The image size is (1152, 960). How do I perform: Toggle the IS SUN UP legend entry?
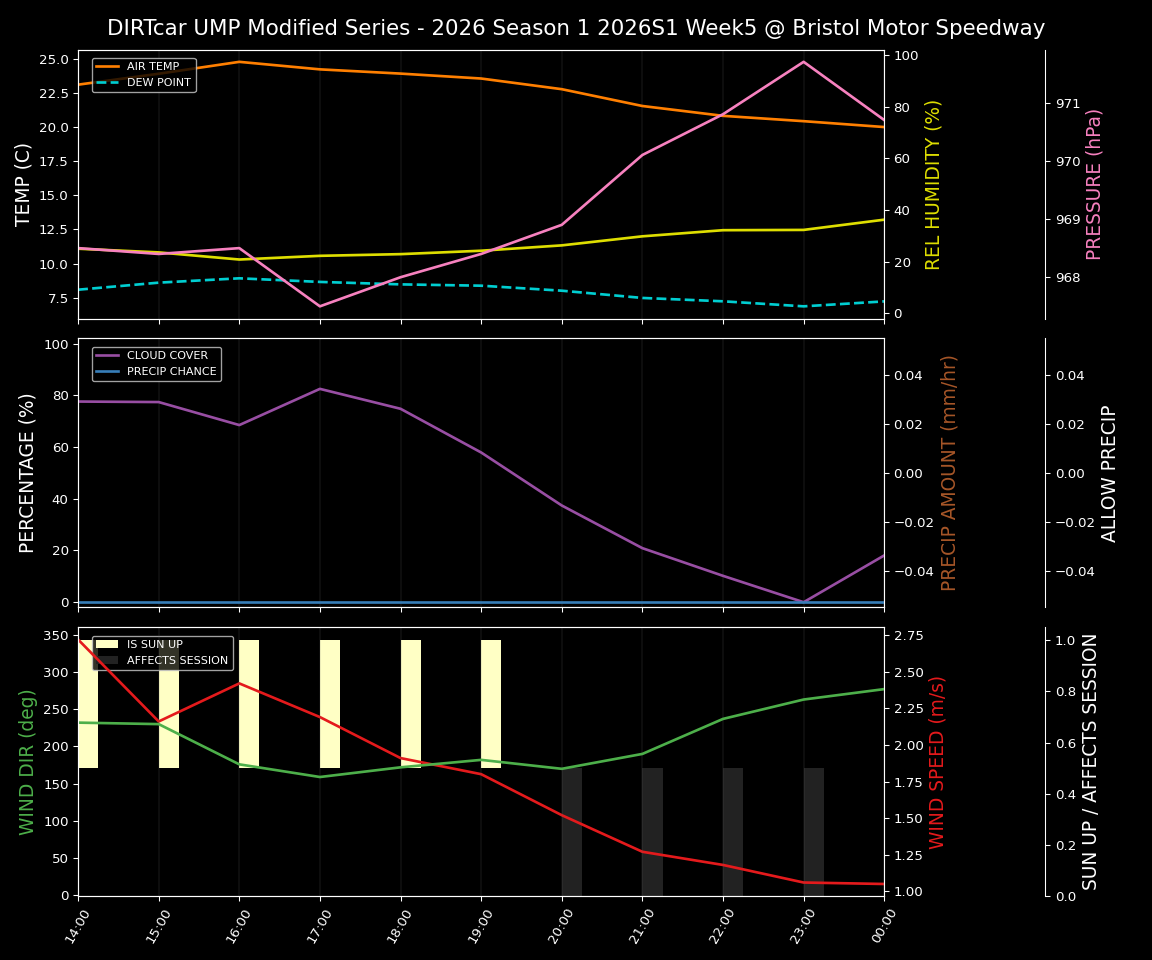tap(153, 643)
